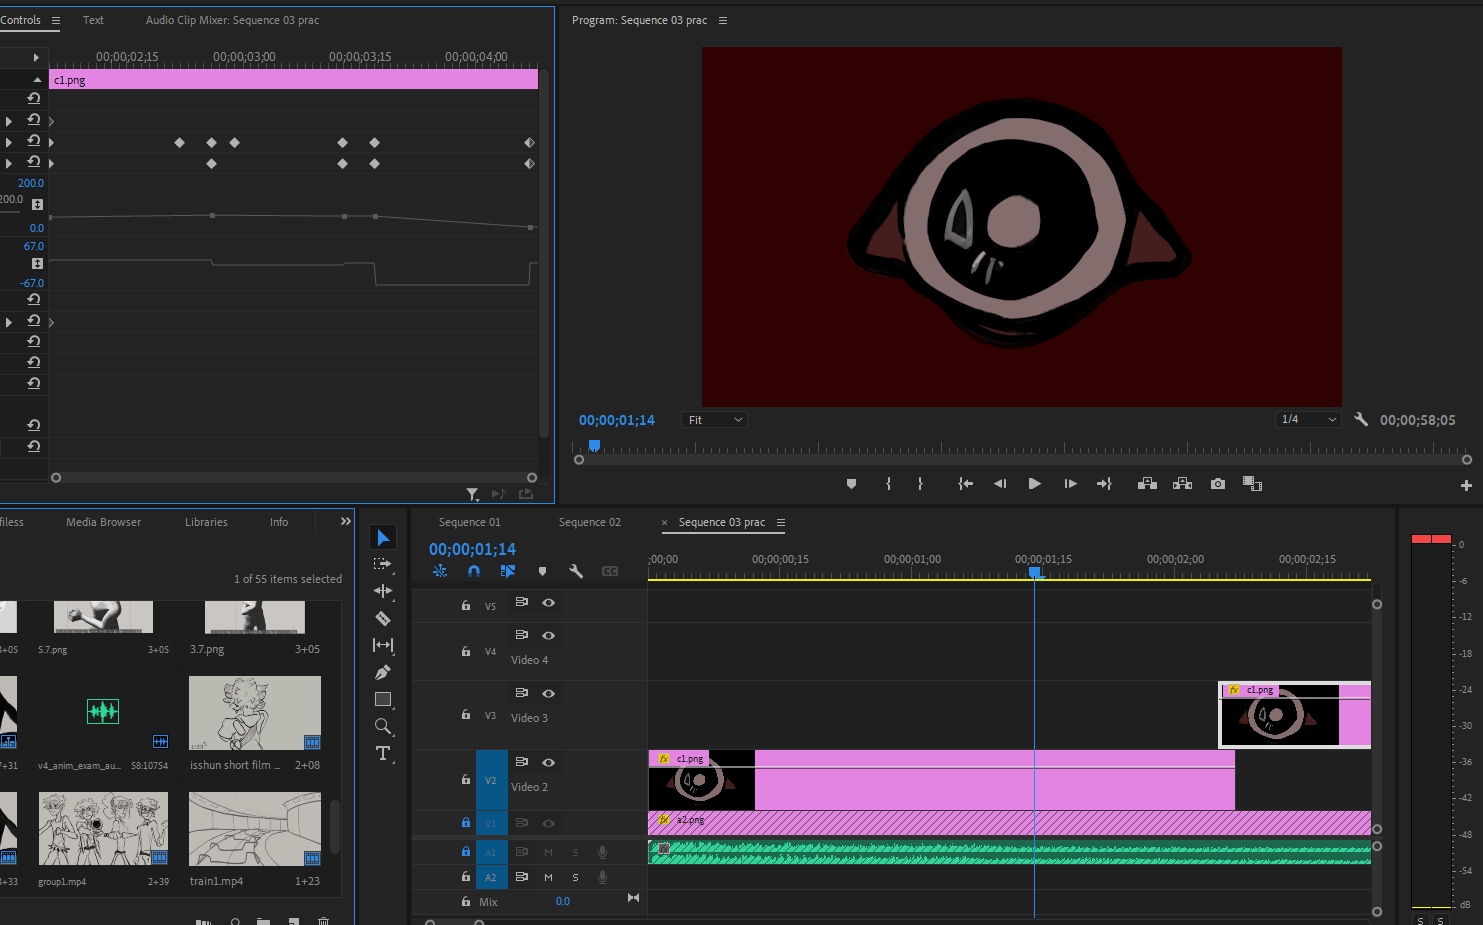Hide the Video 4 track output
Viewport: 1483px width, 925px height.
point(548,636)
